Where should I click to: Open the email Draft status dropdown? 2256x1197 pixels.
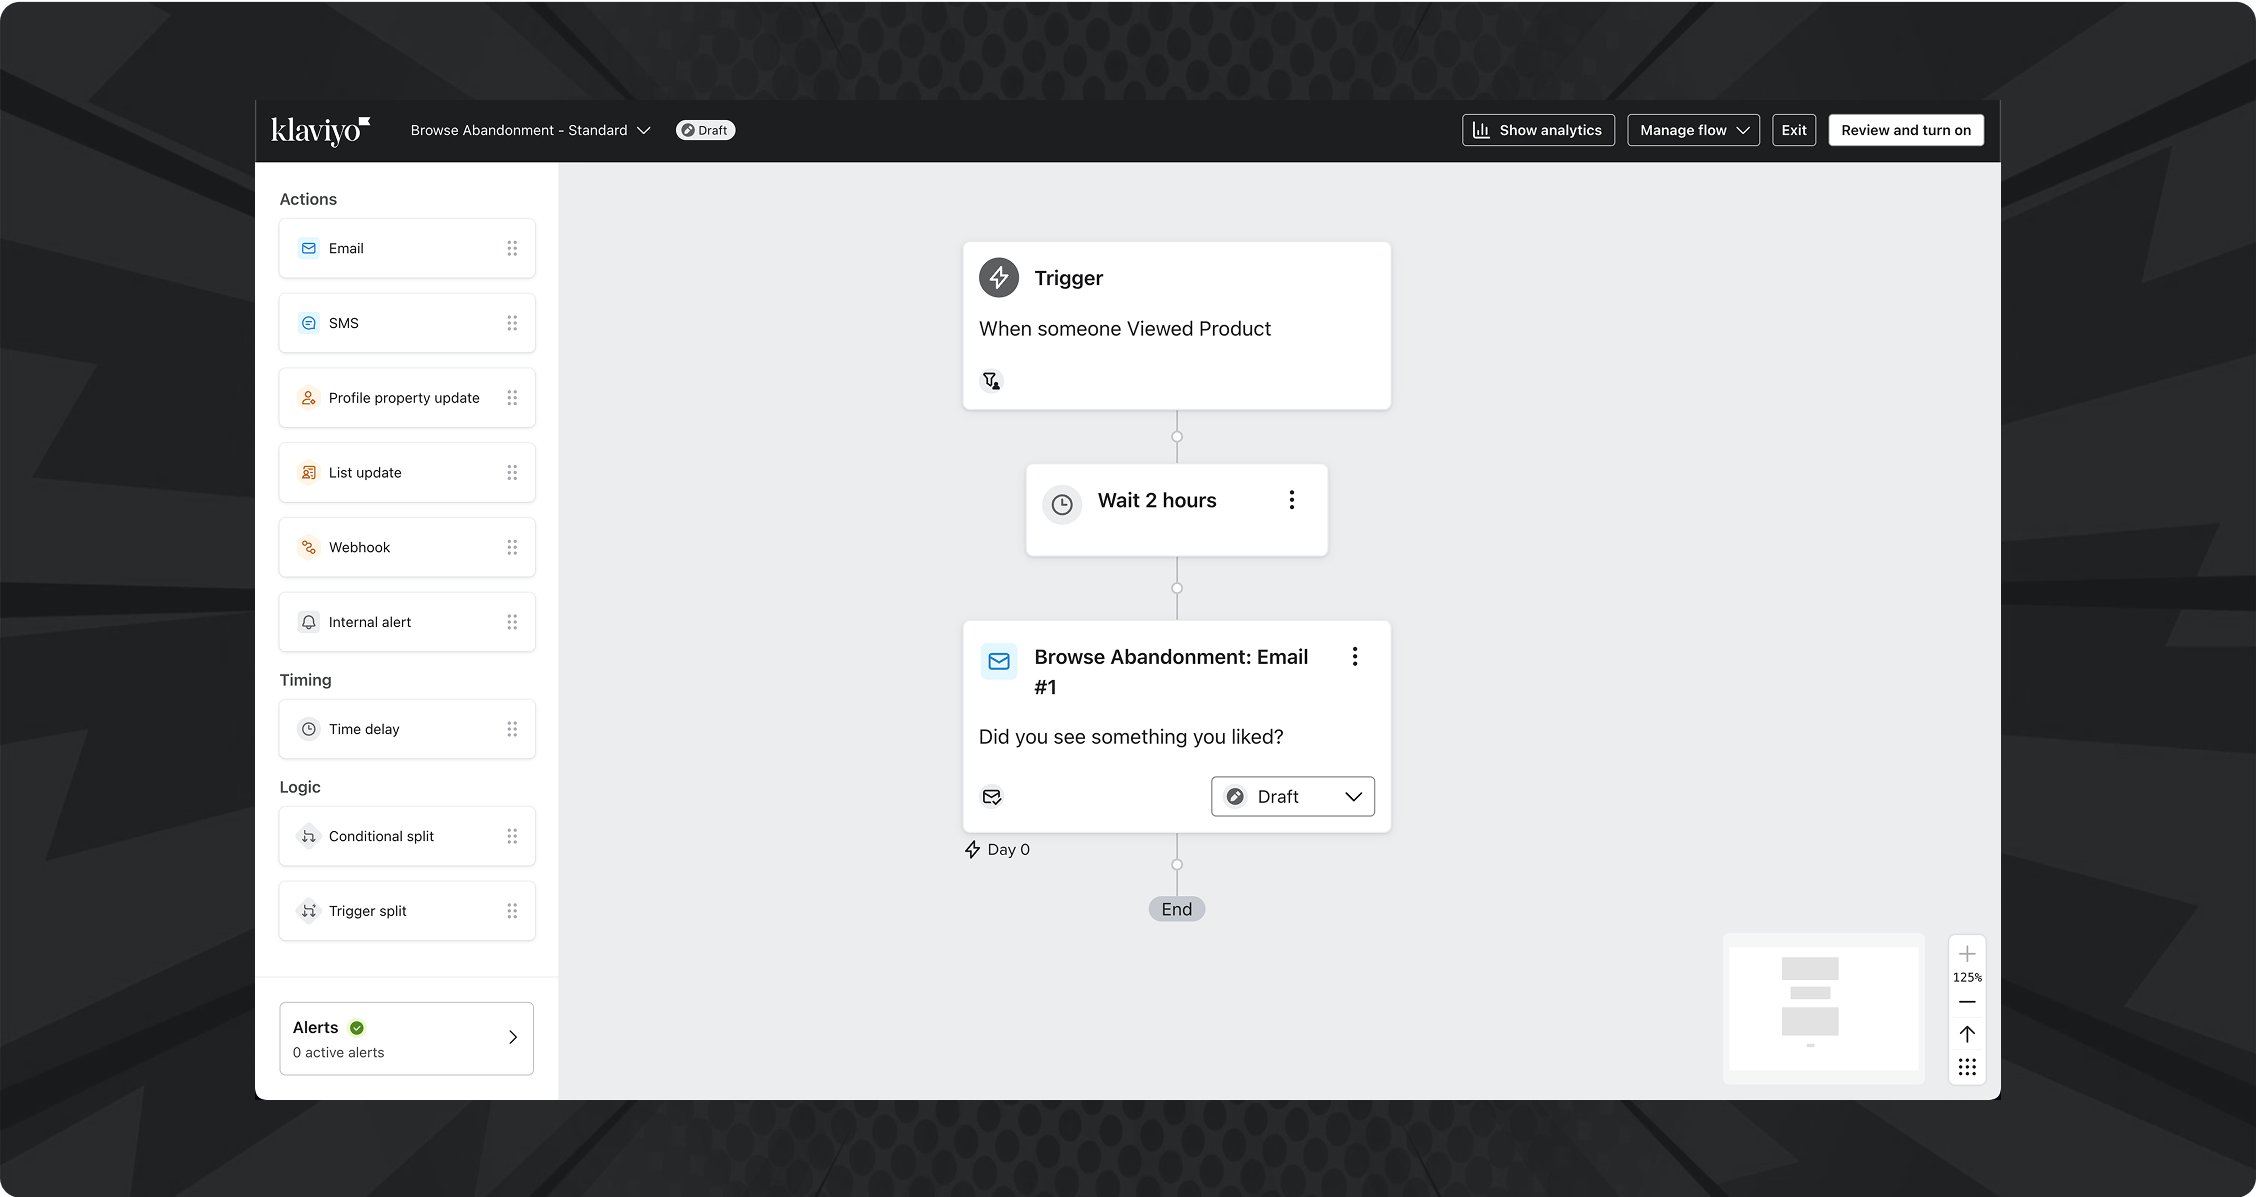(x=1292, y=797)
